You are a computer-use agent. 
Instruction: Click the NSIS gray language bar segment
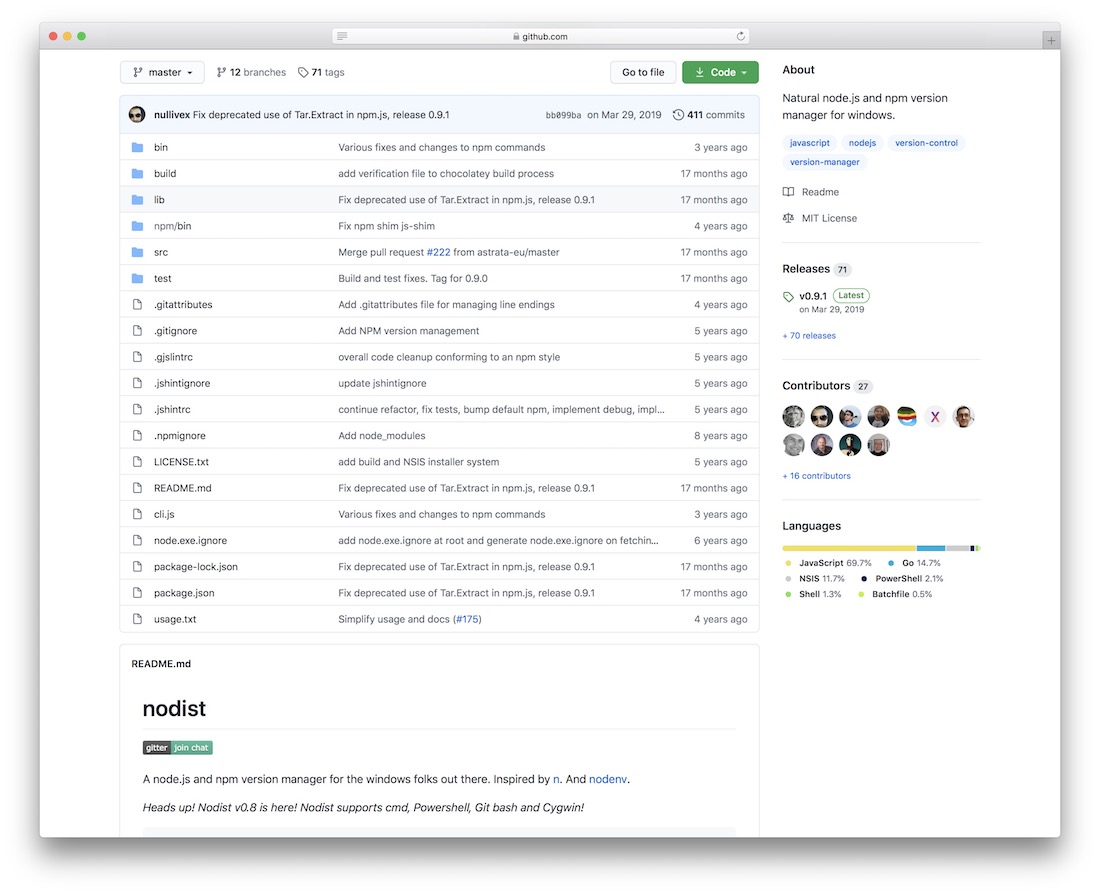(x=958, y=548)
